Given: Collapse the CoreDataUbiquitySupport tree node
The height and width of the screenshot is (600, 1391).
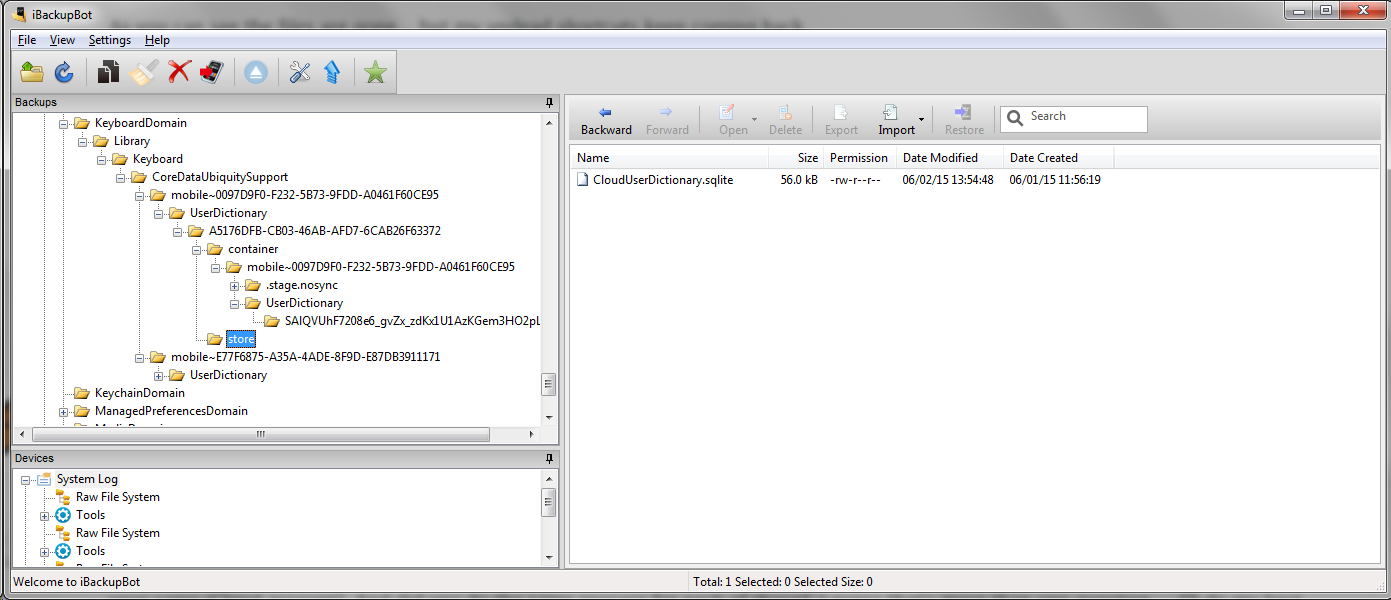Looking at the screenshot, I should click(121, 177).
